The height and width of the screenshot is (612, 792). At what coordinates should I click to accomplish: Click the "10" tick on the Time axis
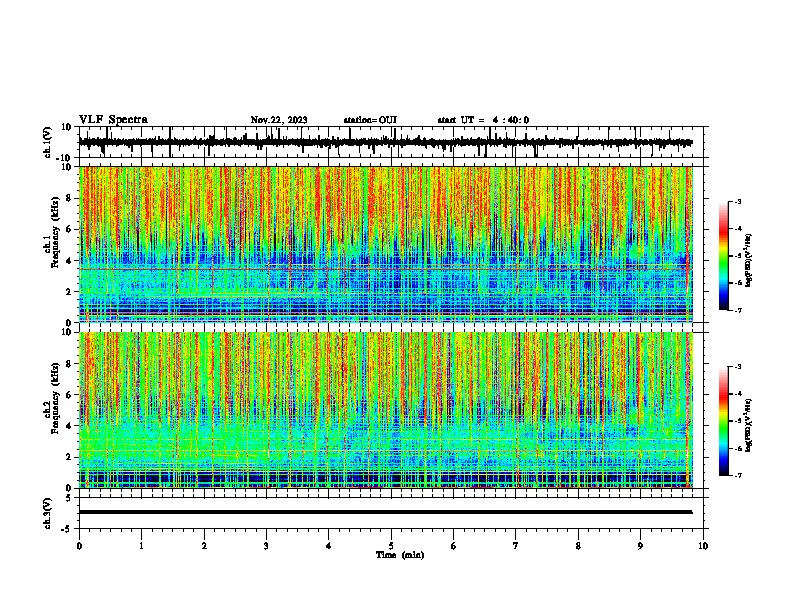pos(703,546)
